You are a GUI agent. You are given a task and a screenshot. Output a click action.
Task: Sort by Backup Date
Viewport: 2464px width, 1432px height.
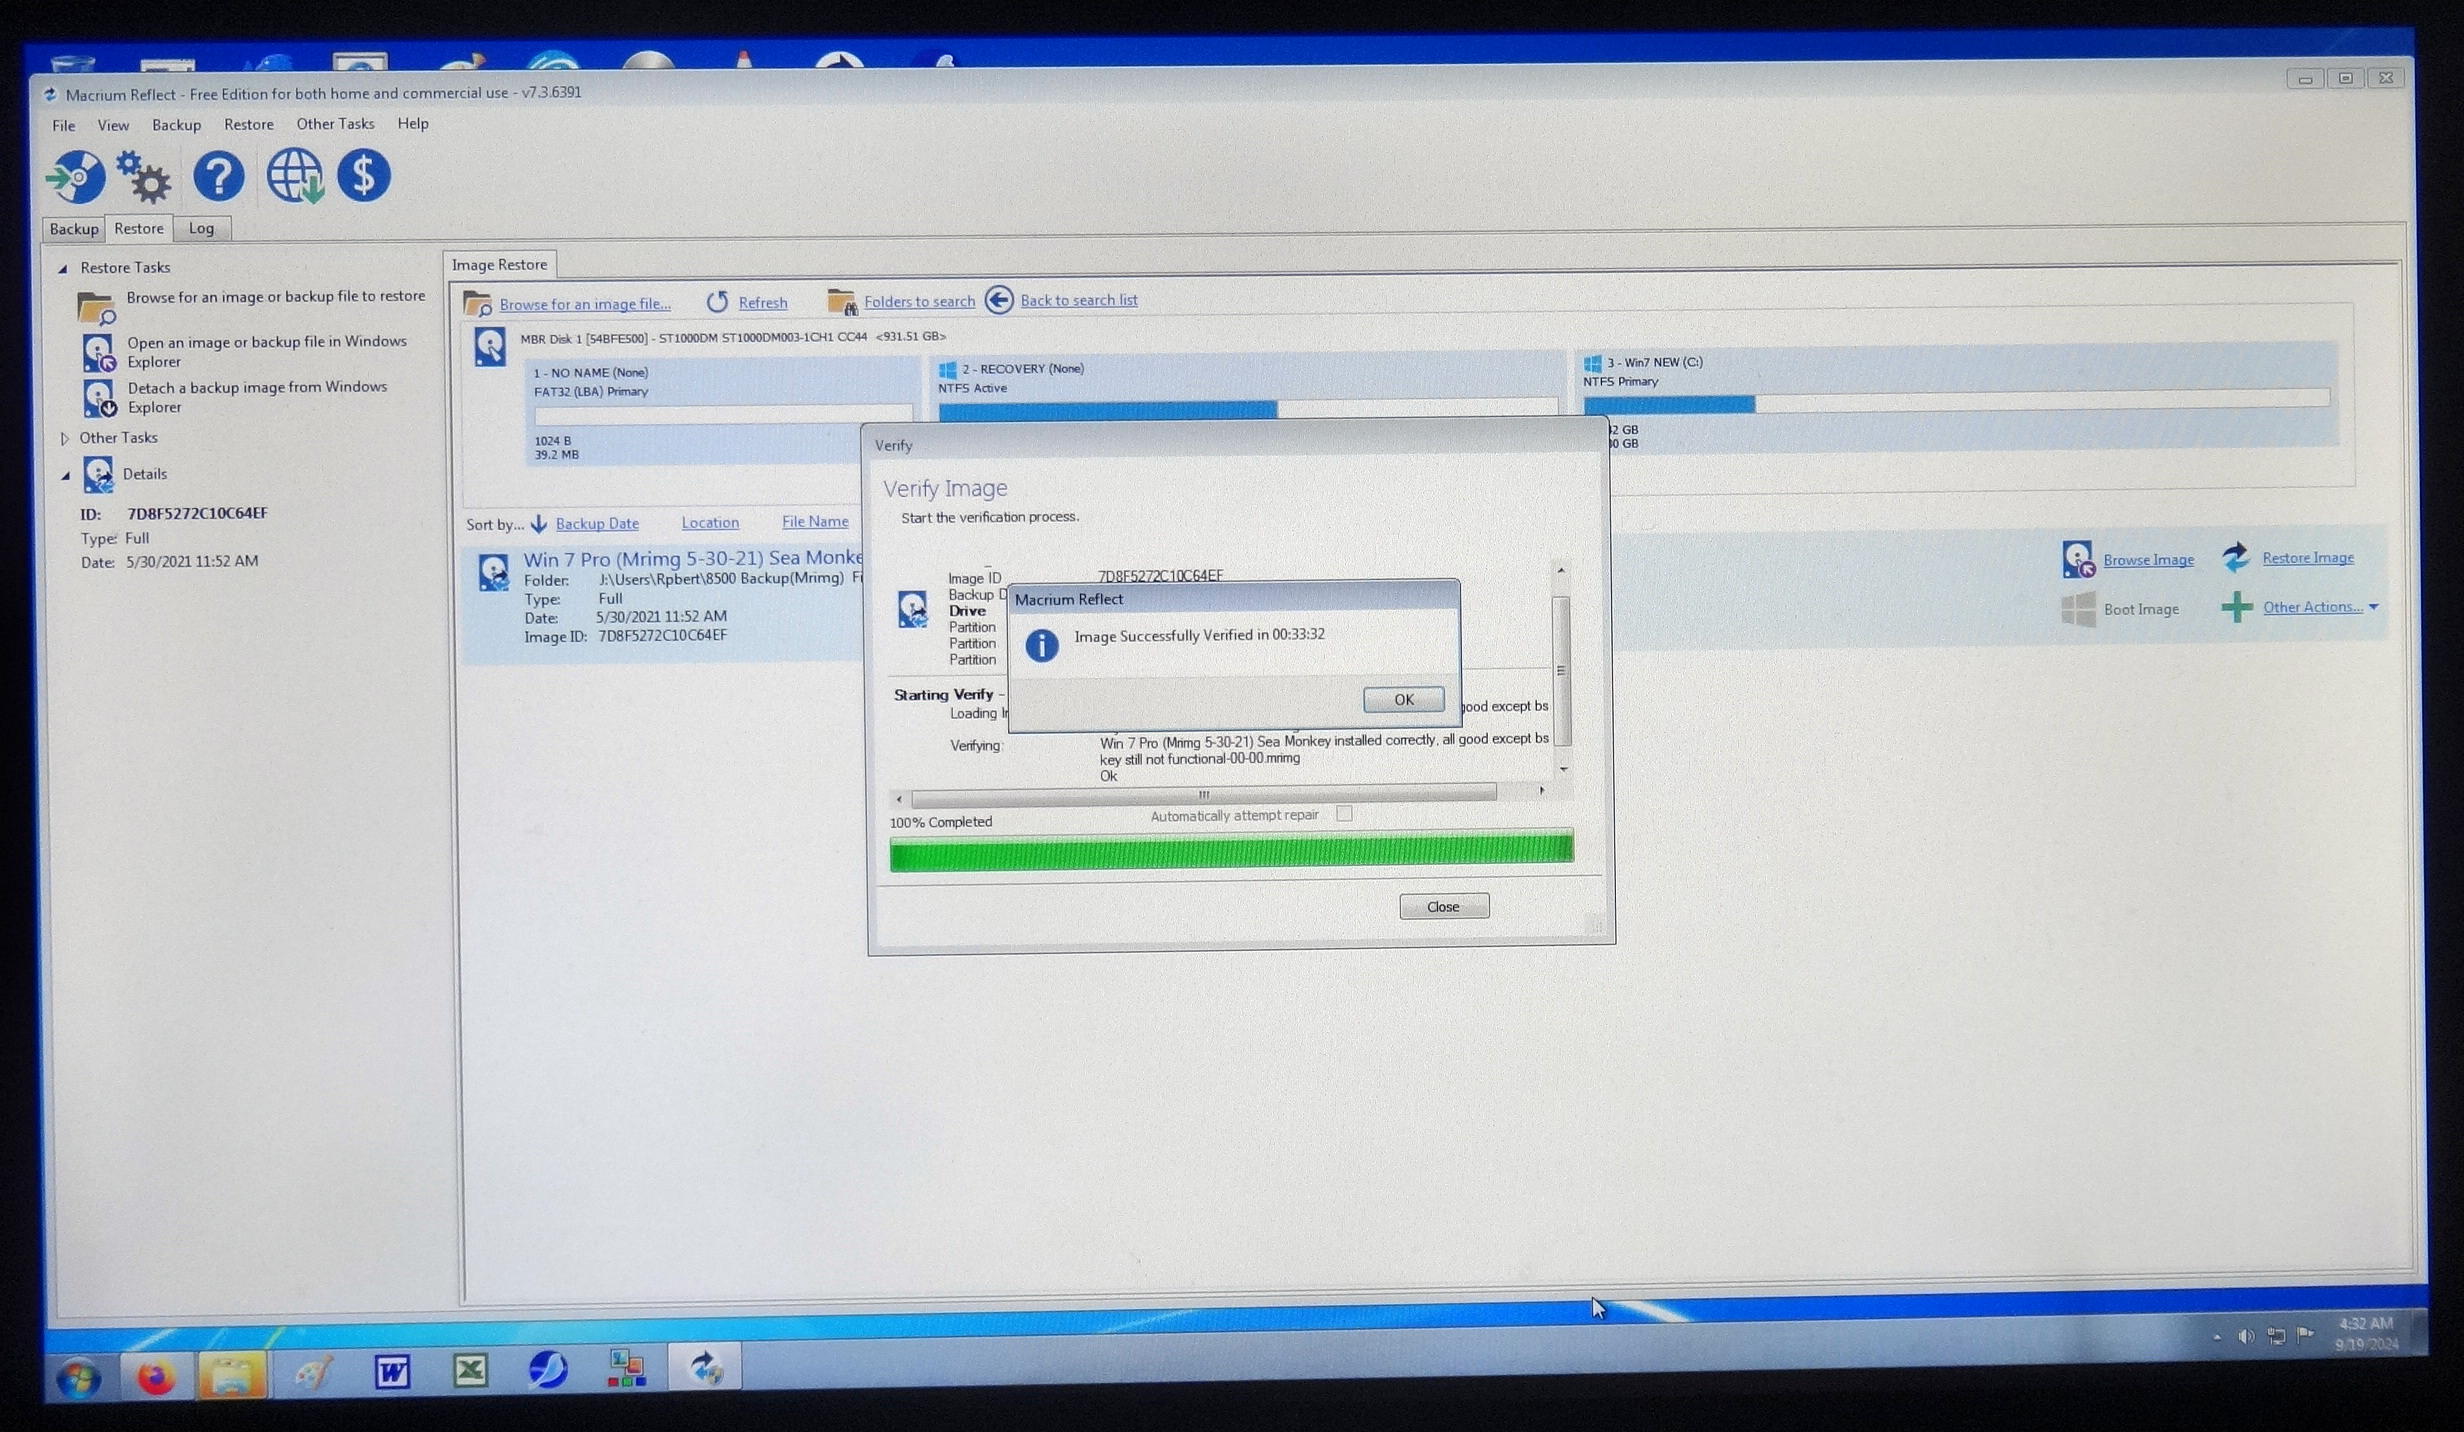pyautogui.click(x=596, y=523)
